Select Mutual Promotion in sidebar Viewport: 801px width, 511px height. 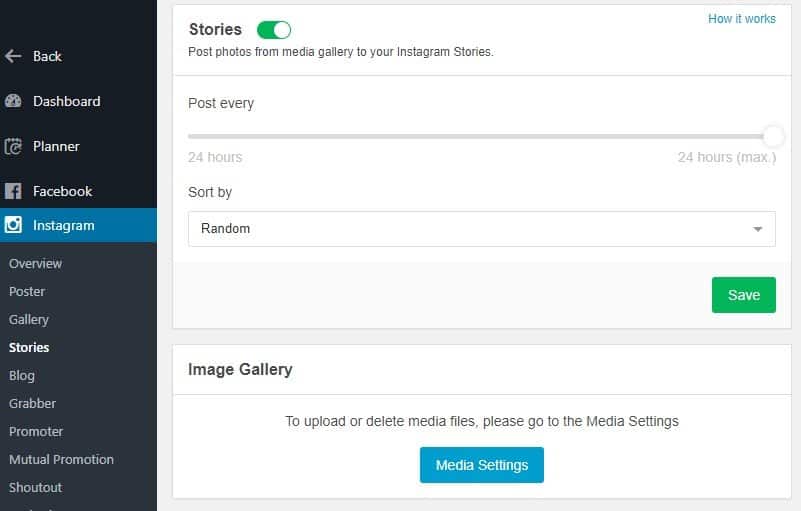click(x=61, y=459)
